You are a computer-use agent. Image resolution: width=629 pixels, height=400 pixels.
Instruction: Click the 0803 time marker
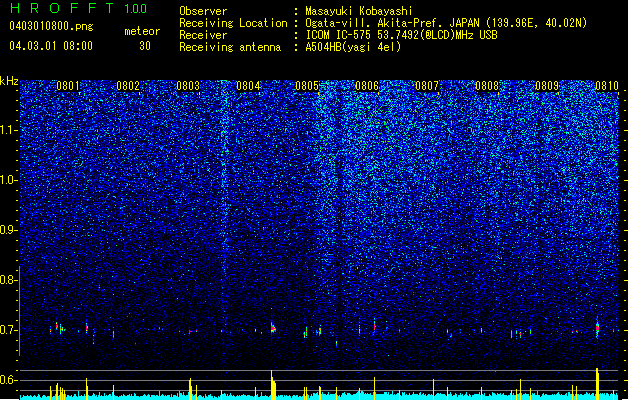pos(188,86)
